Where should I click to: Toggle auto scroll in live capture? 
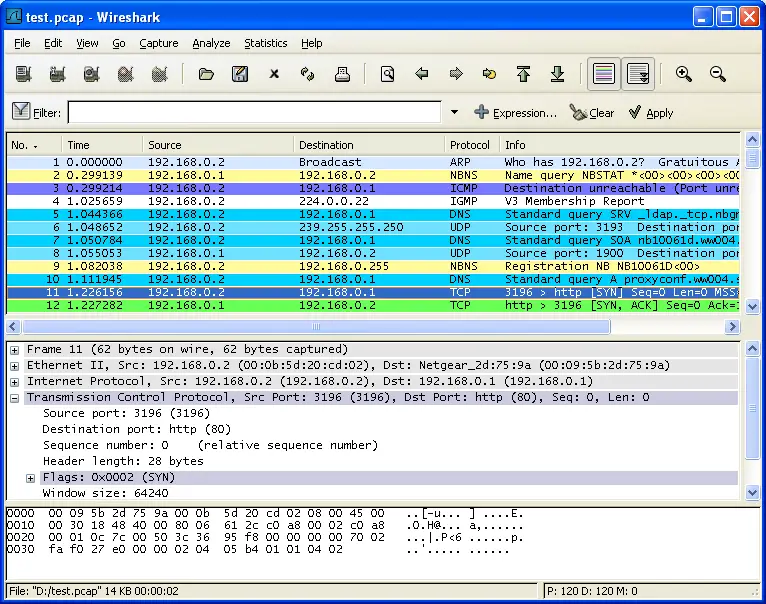[x=637, y=74]
